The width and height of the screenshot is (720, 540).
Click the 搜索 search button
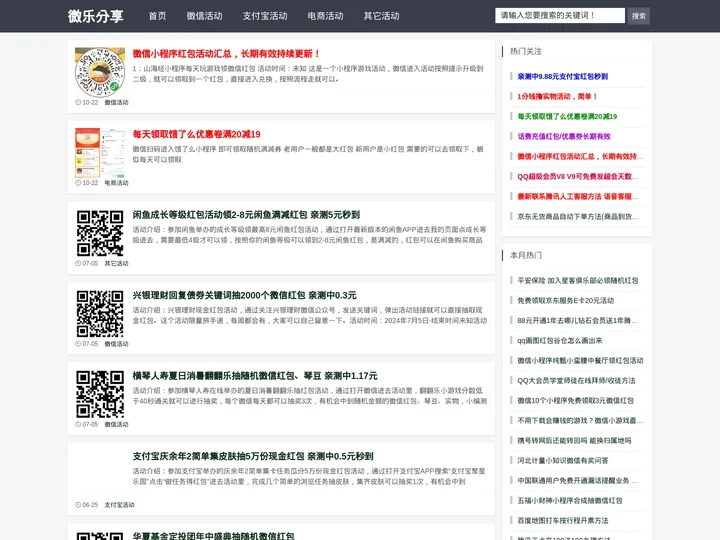point(639,16)
